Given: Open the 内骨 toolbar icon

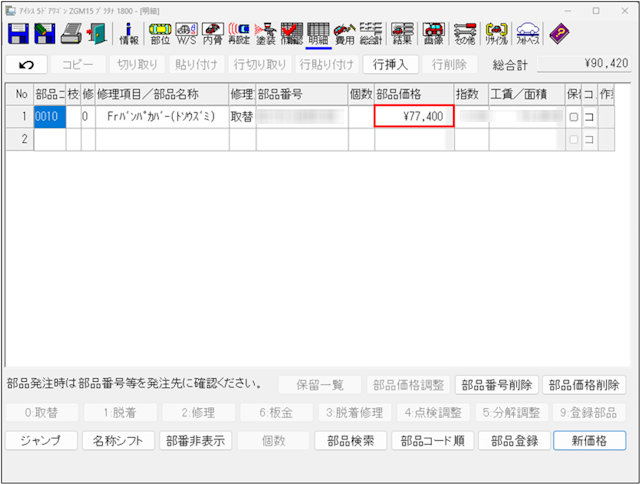Looking at the screenshot, I should pos(212,33).
